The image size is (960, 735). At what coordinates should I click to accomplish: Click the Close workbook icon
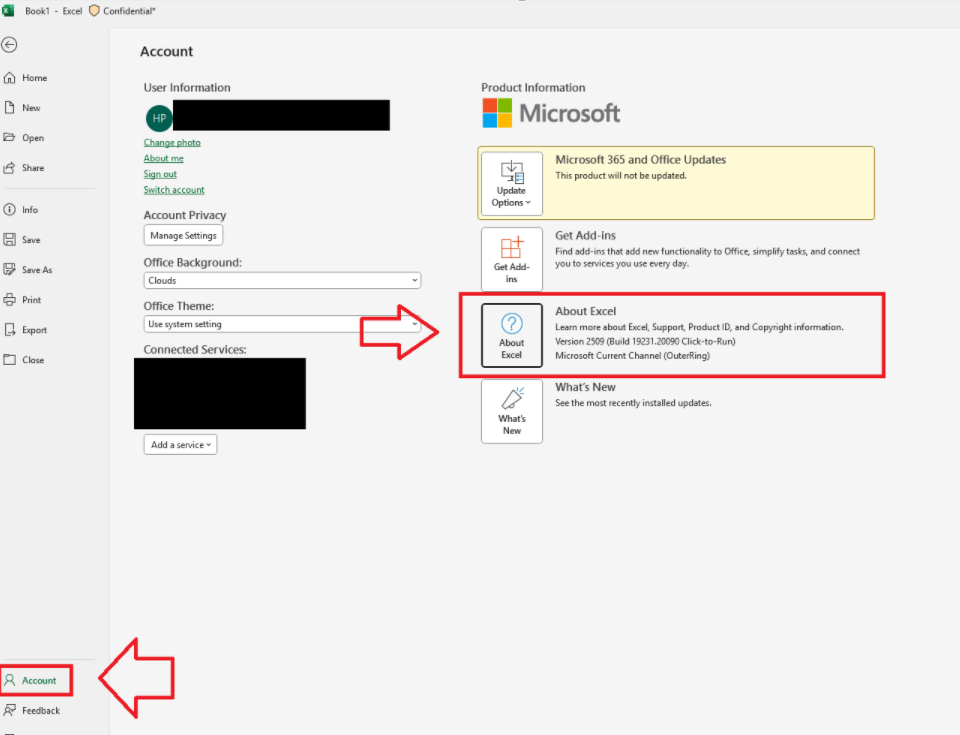pos(10,360)
